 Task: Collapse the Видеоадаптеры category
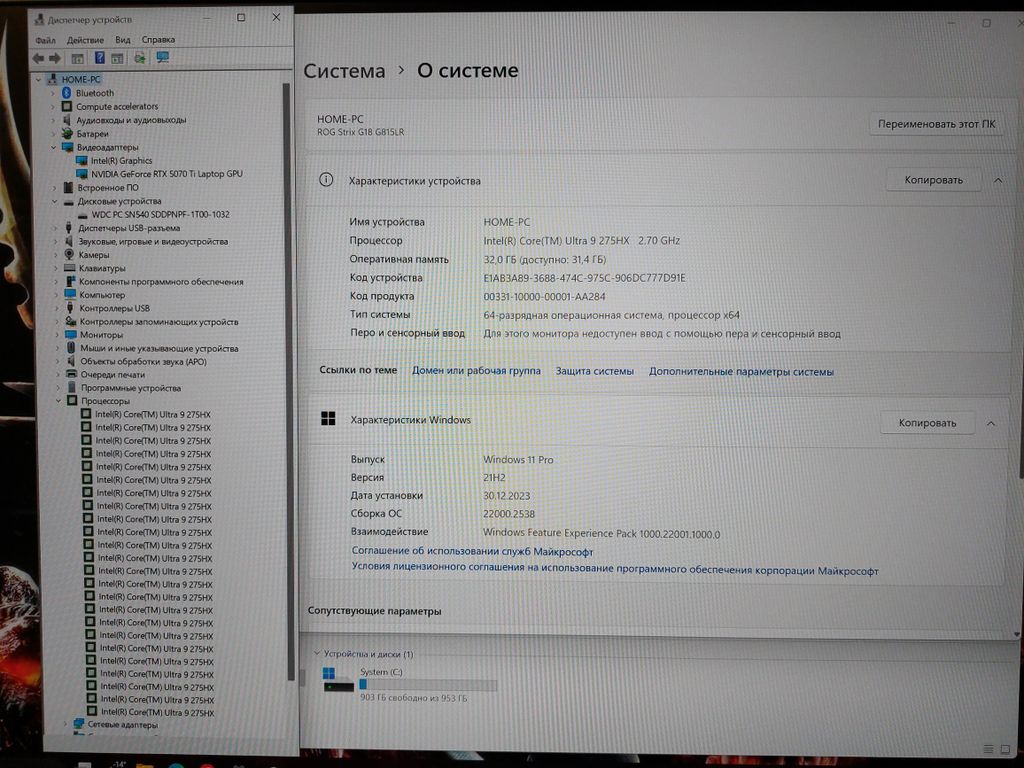54,147
